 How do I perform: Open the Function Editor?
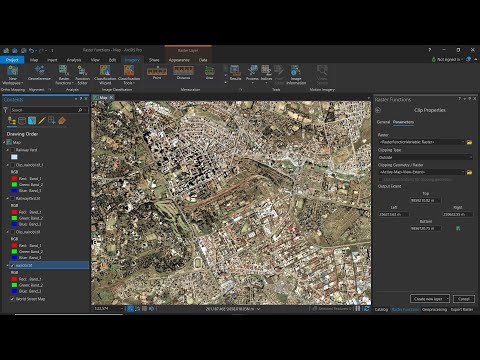[82, 75]
